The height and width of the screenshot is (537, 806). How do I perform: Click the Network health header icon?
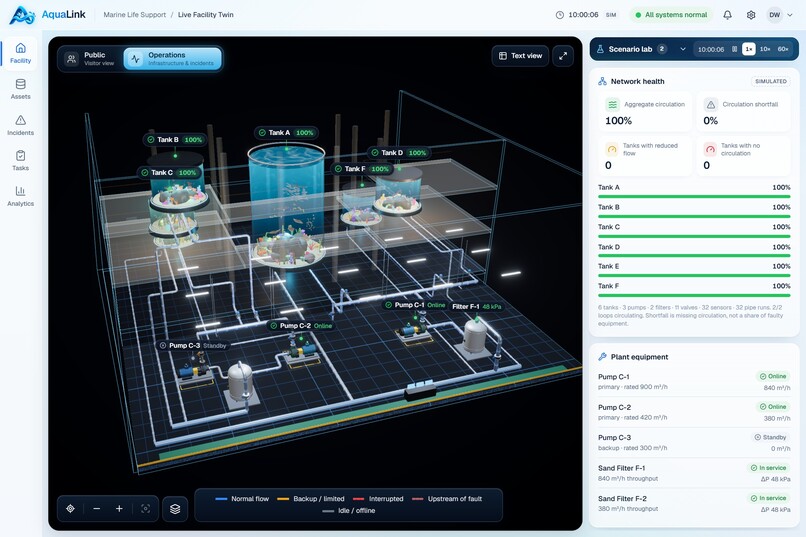point(602,81)
